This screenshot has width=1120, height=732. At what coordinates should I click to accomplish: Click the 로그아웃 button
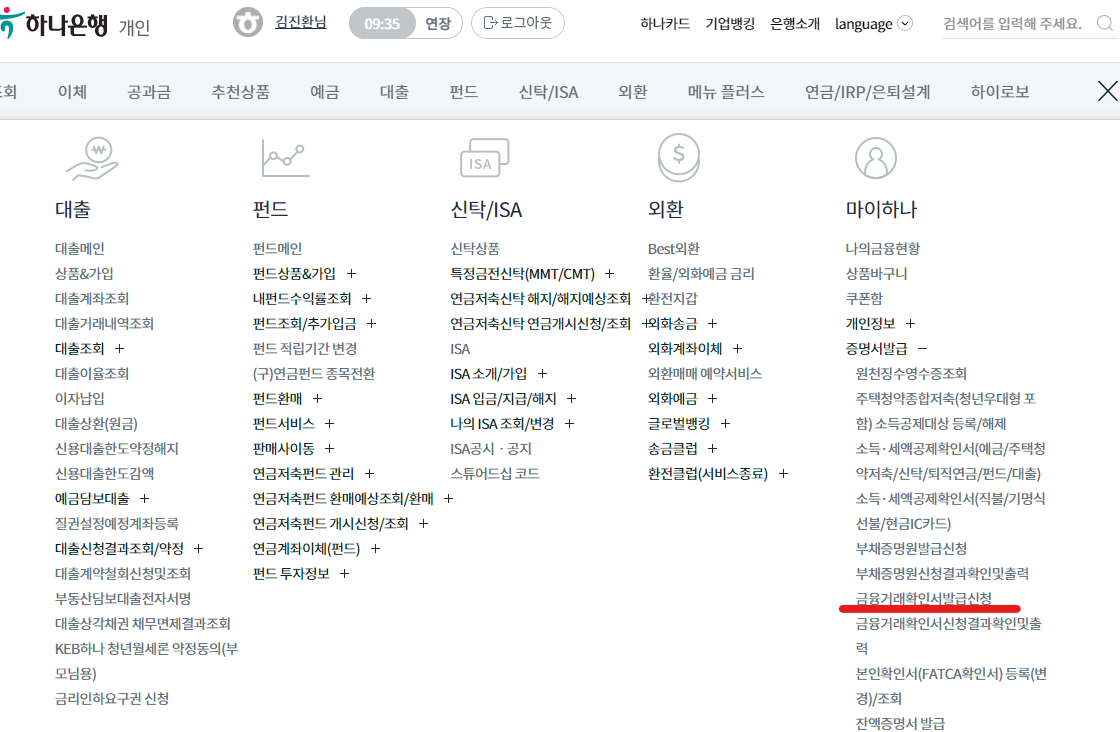(518, 23)
